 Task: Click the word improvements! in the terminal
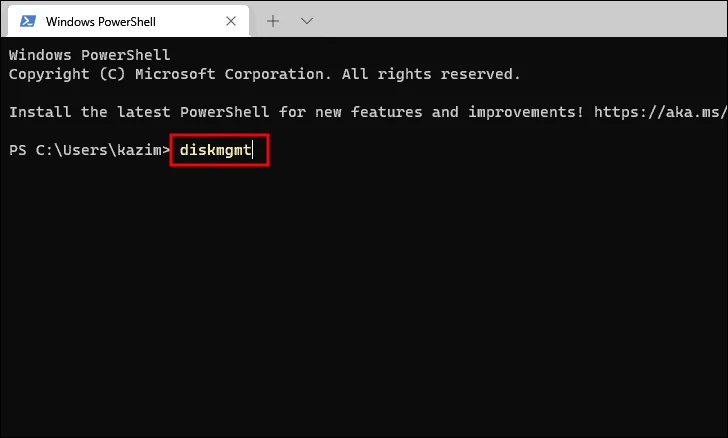tap(526, 112)
